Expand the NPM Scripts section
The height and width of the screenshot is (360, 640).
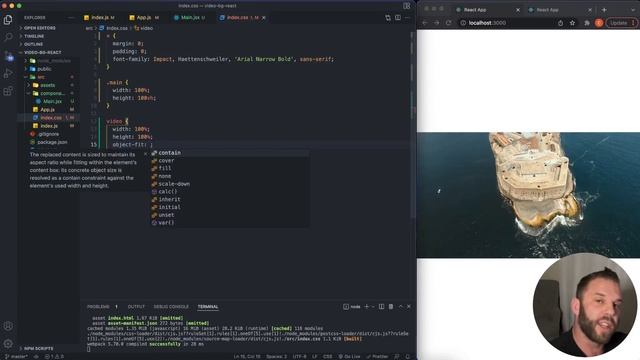pos(38,348)
